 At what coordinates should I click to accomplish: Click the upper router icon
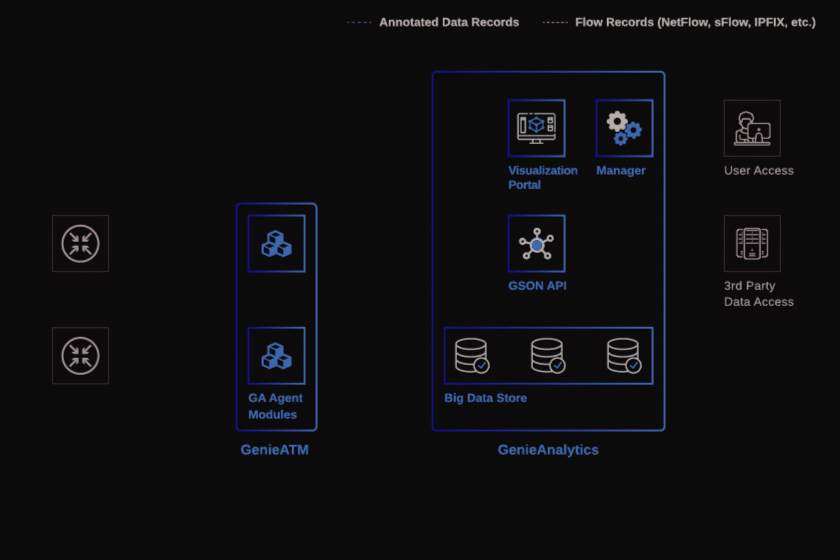coord(80,244)
